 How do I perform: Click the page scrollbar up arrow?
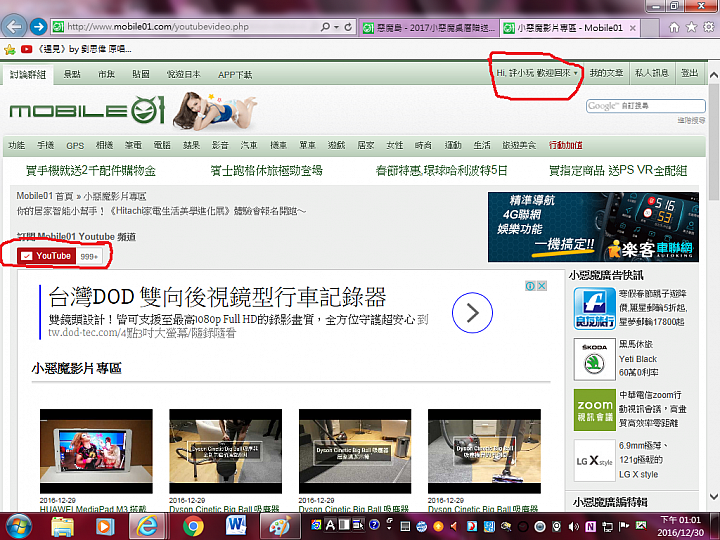click(714, 75)
